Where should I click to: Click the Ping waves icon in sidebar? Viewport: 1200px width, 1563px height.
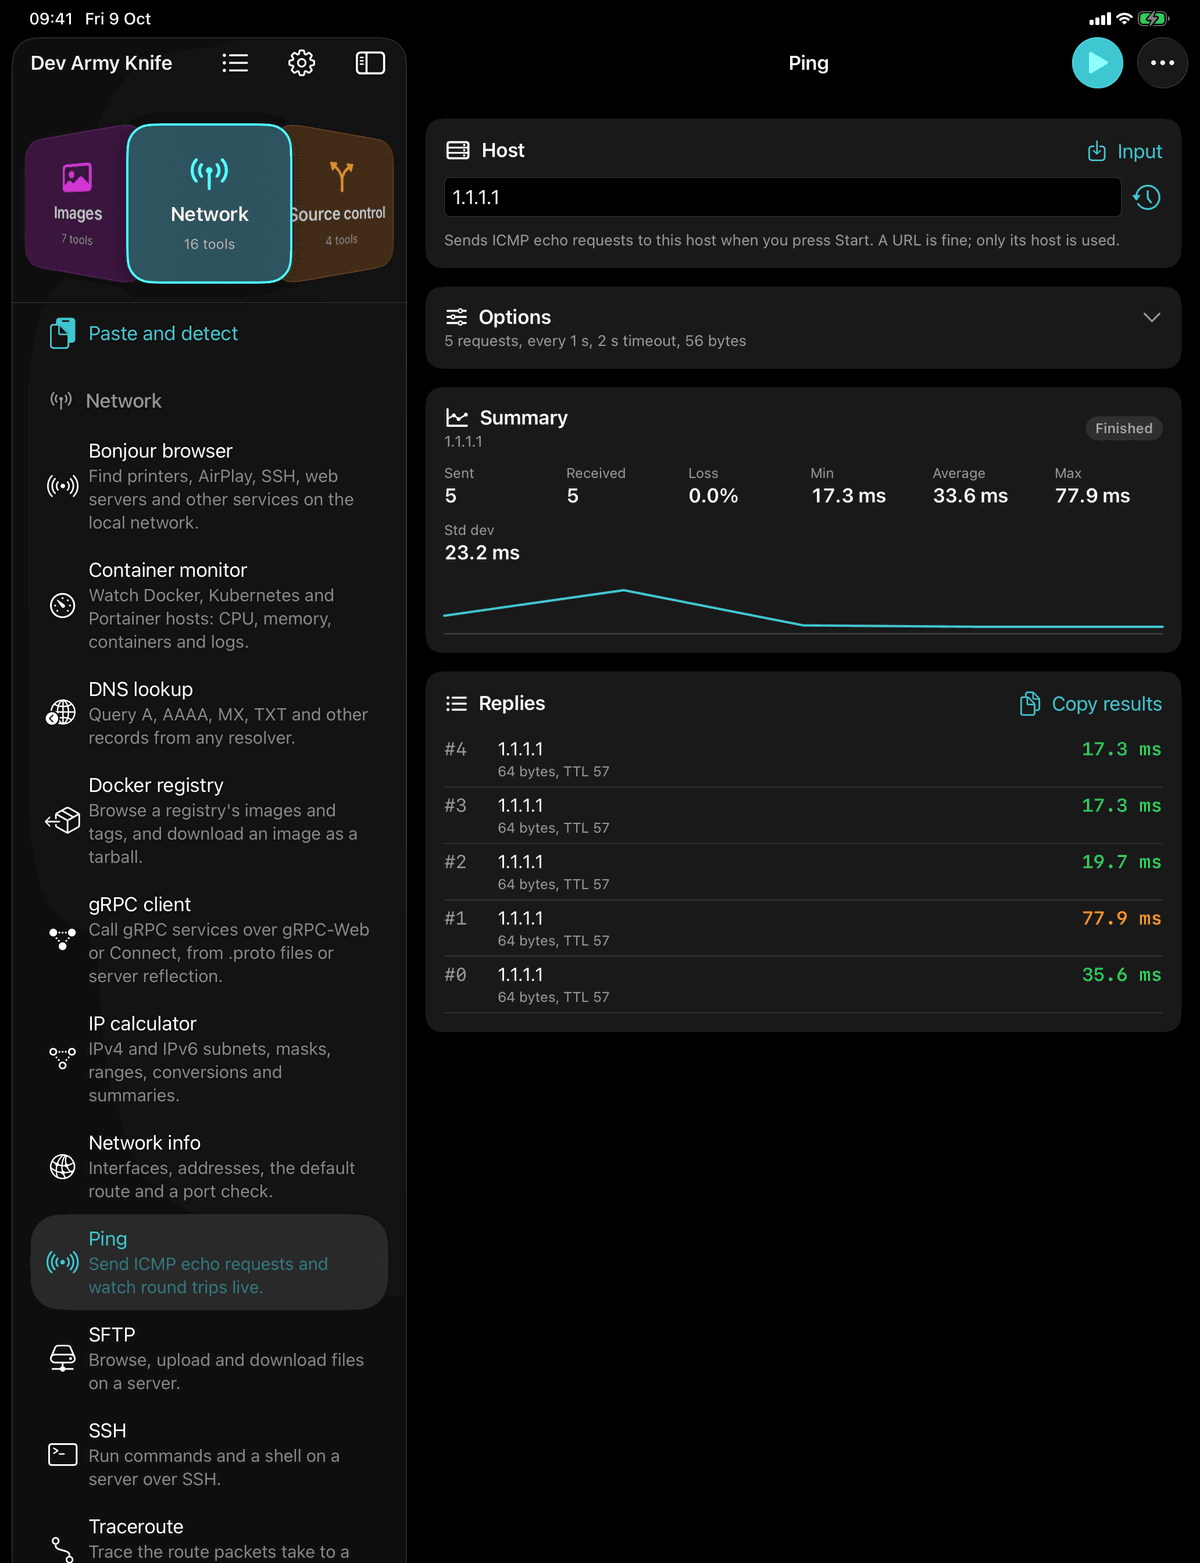click(63, 1262)
